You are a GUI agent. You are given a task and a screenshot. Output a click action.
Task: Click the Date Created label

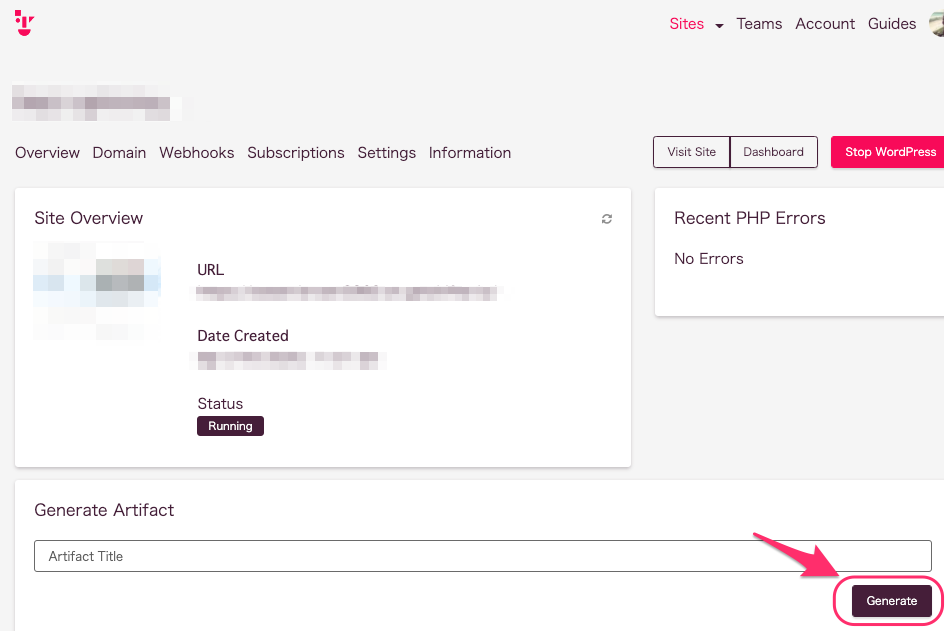click(243, 336)
